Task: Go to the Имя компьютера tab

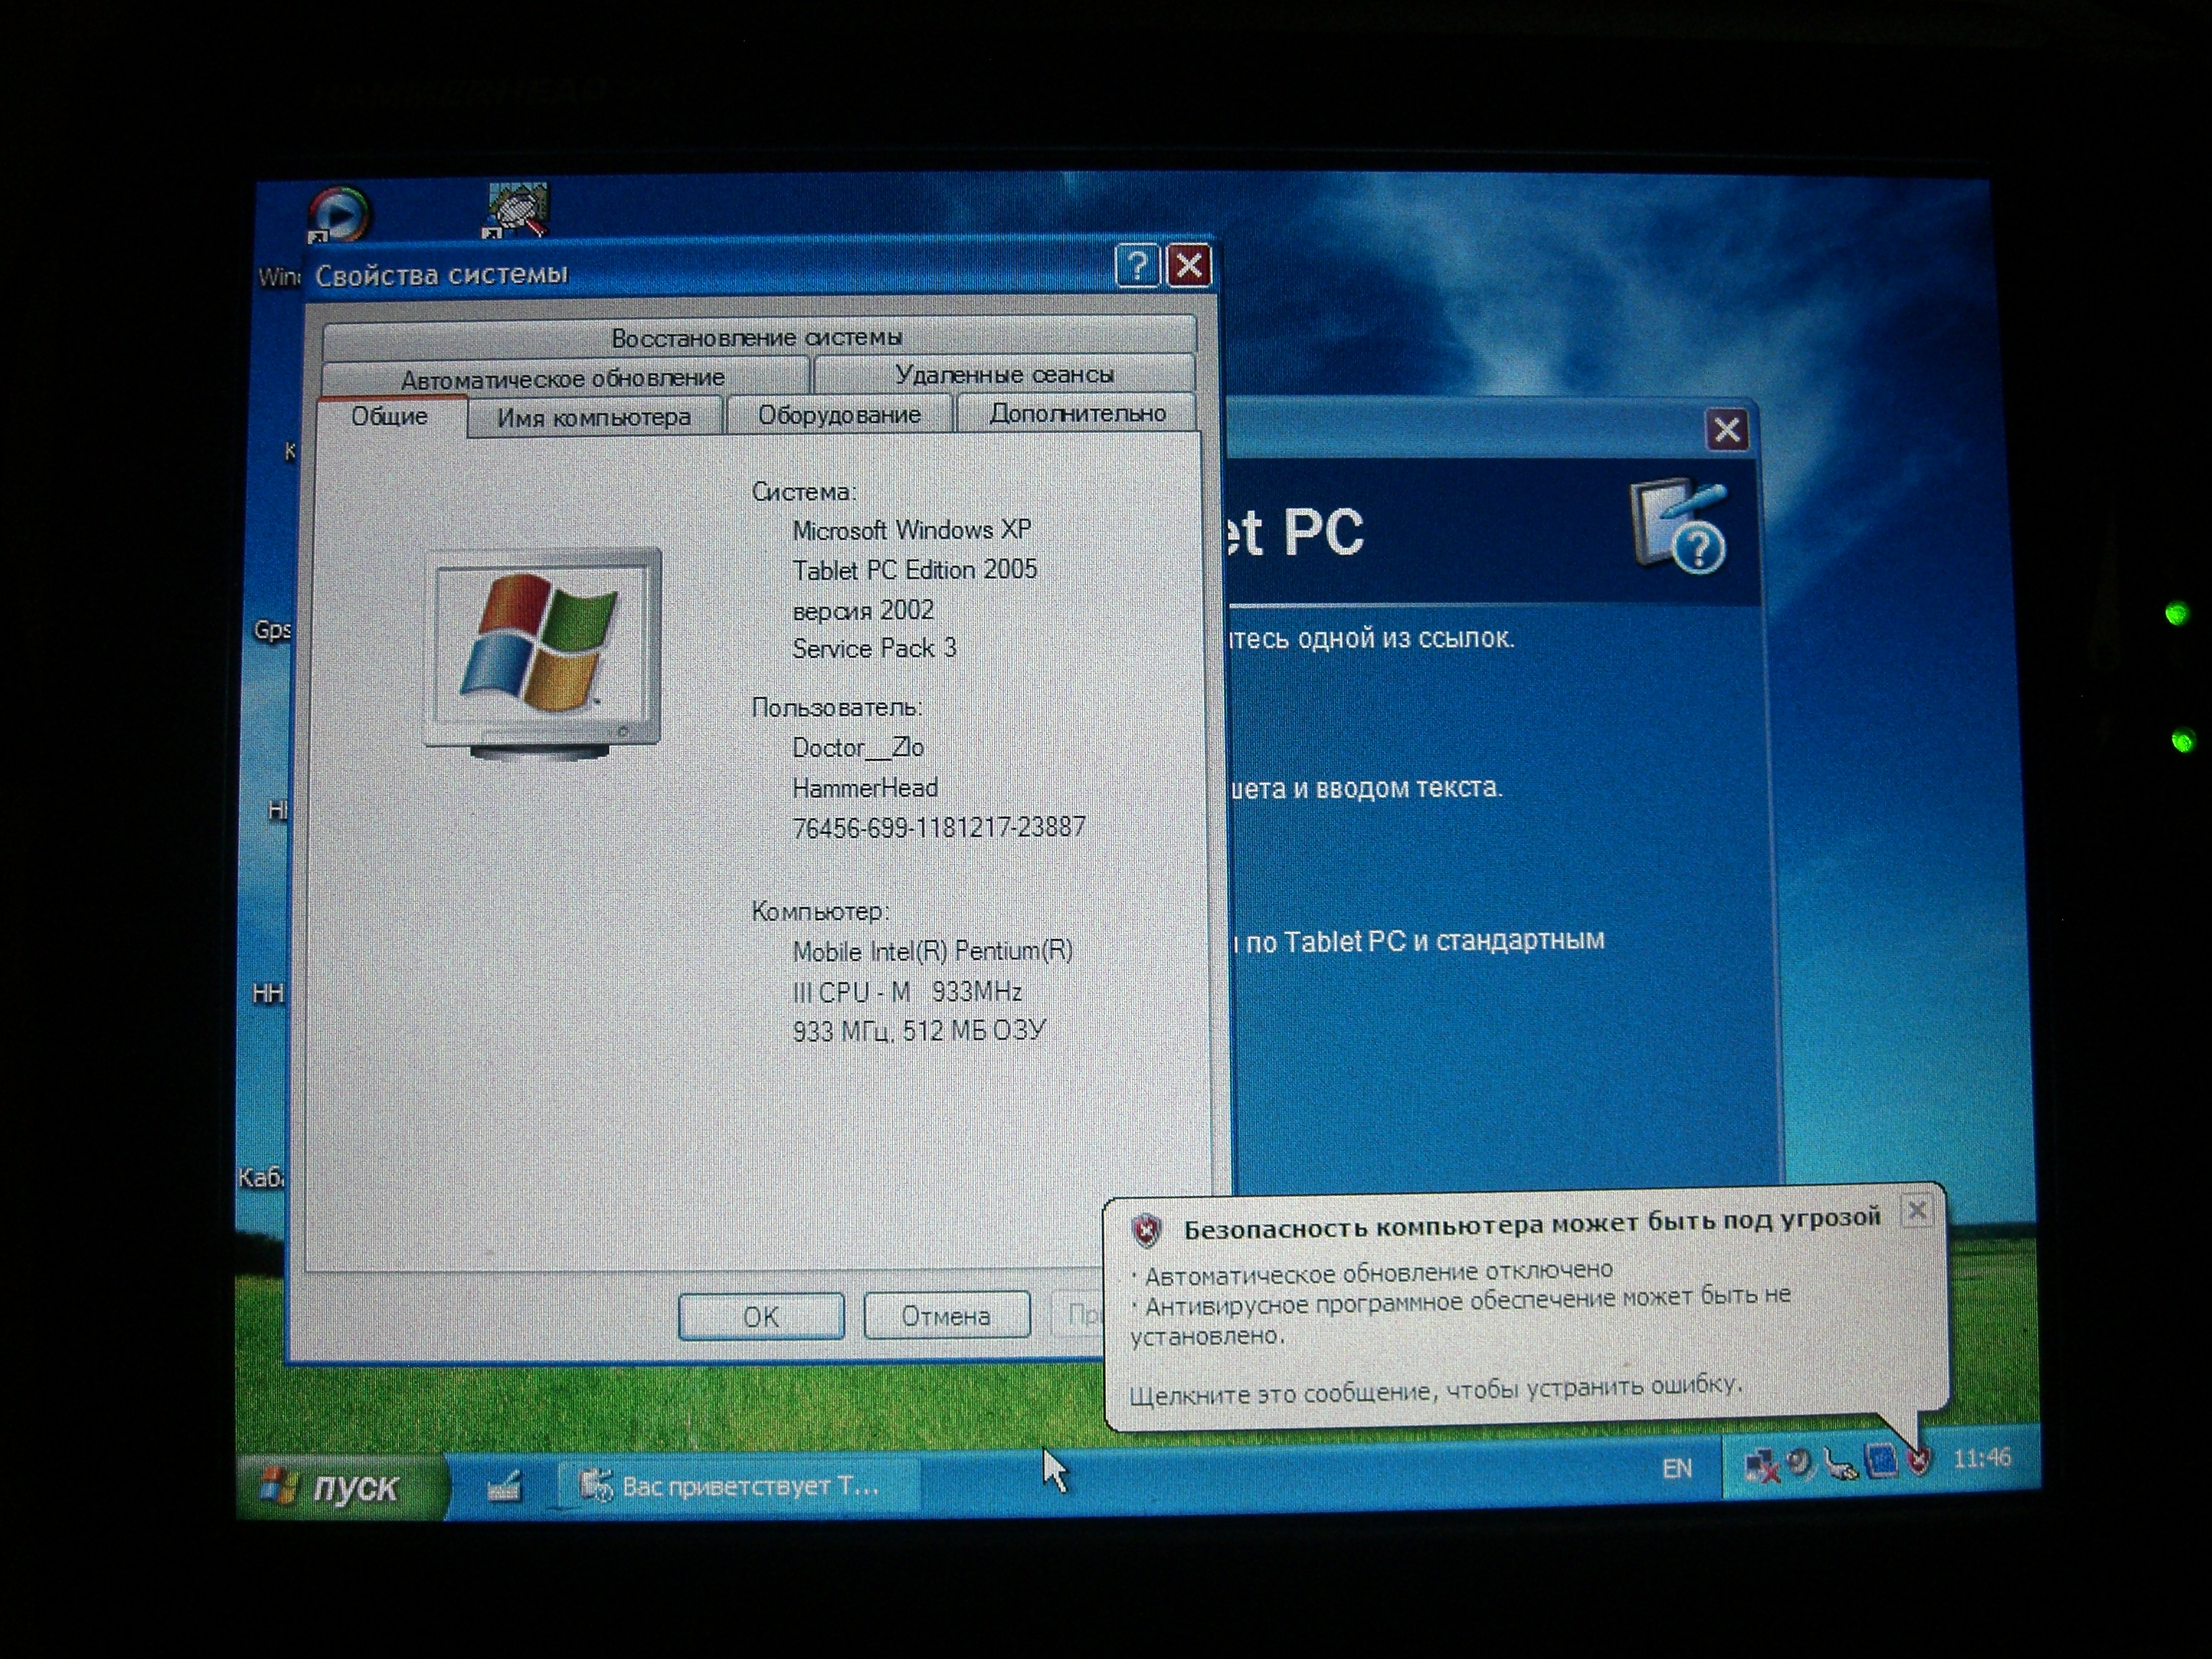Action: click(595, 416)
